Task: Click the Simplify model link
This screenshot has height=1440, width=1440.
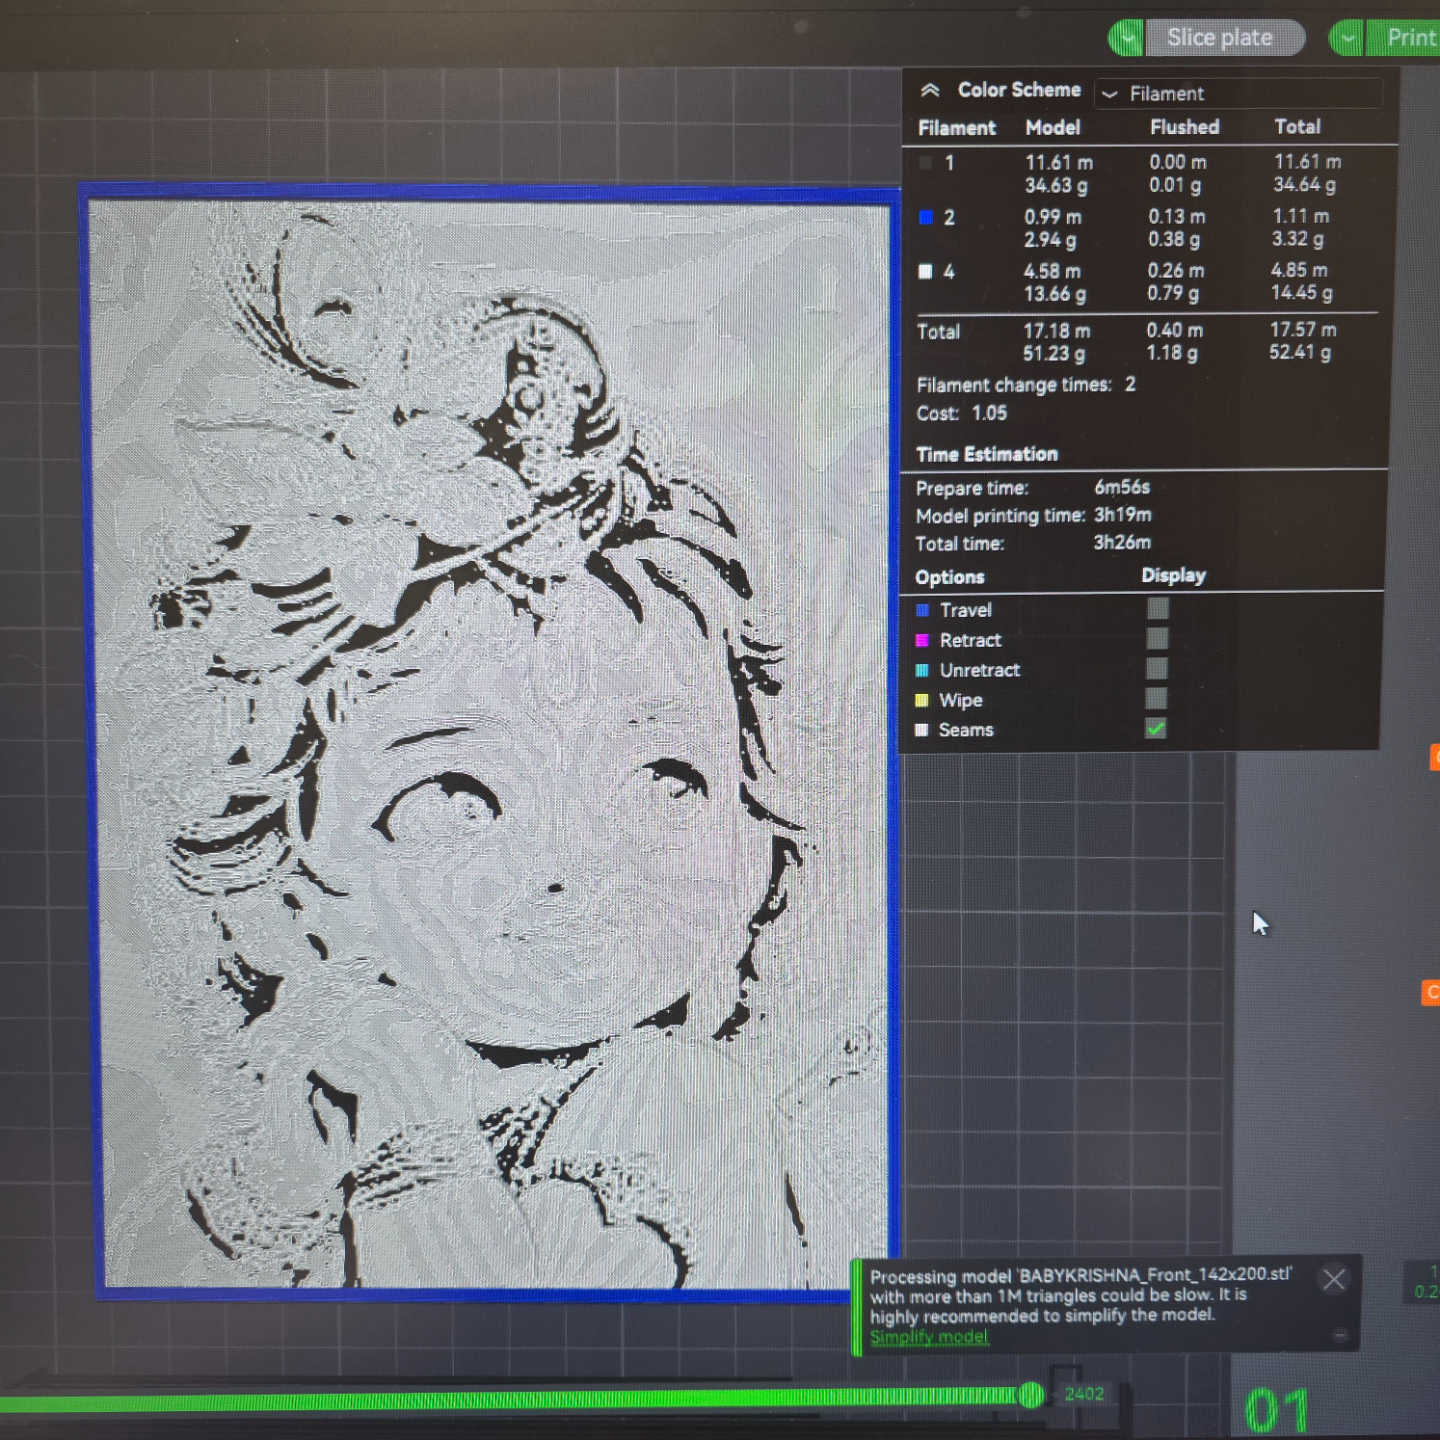Action: (929, 1337)
